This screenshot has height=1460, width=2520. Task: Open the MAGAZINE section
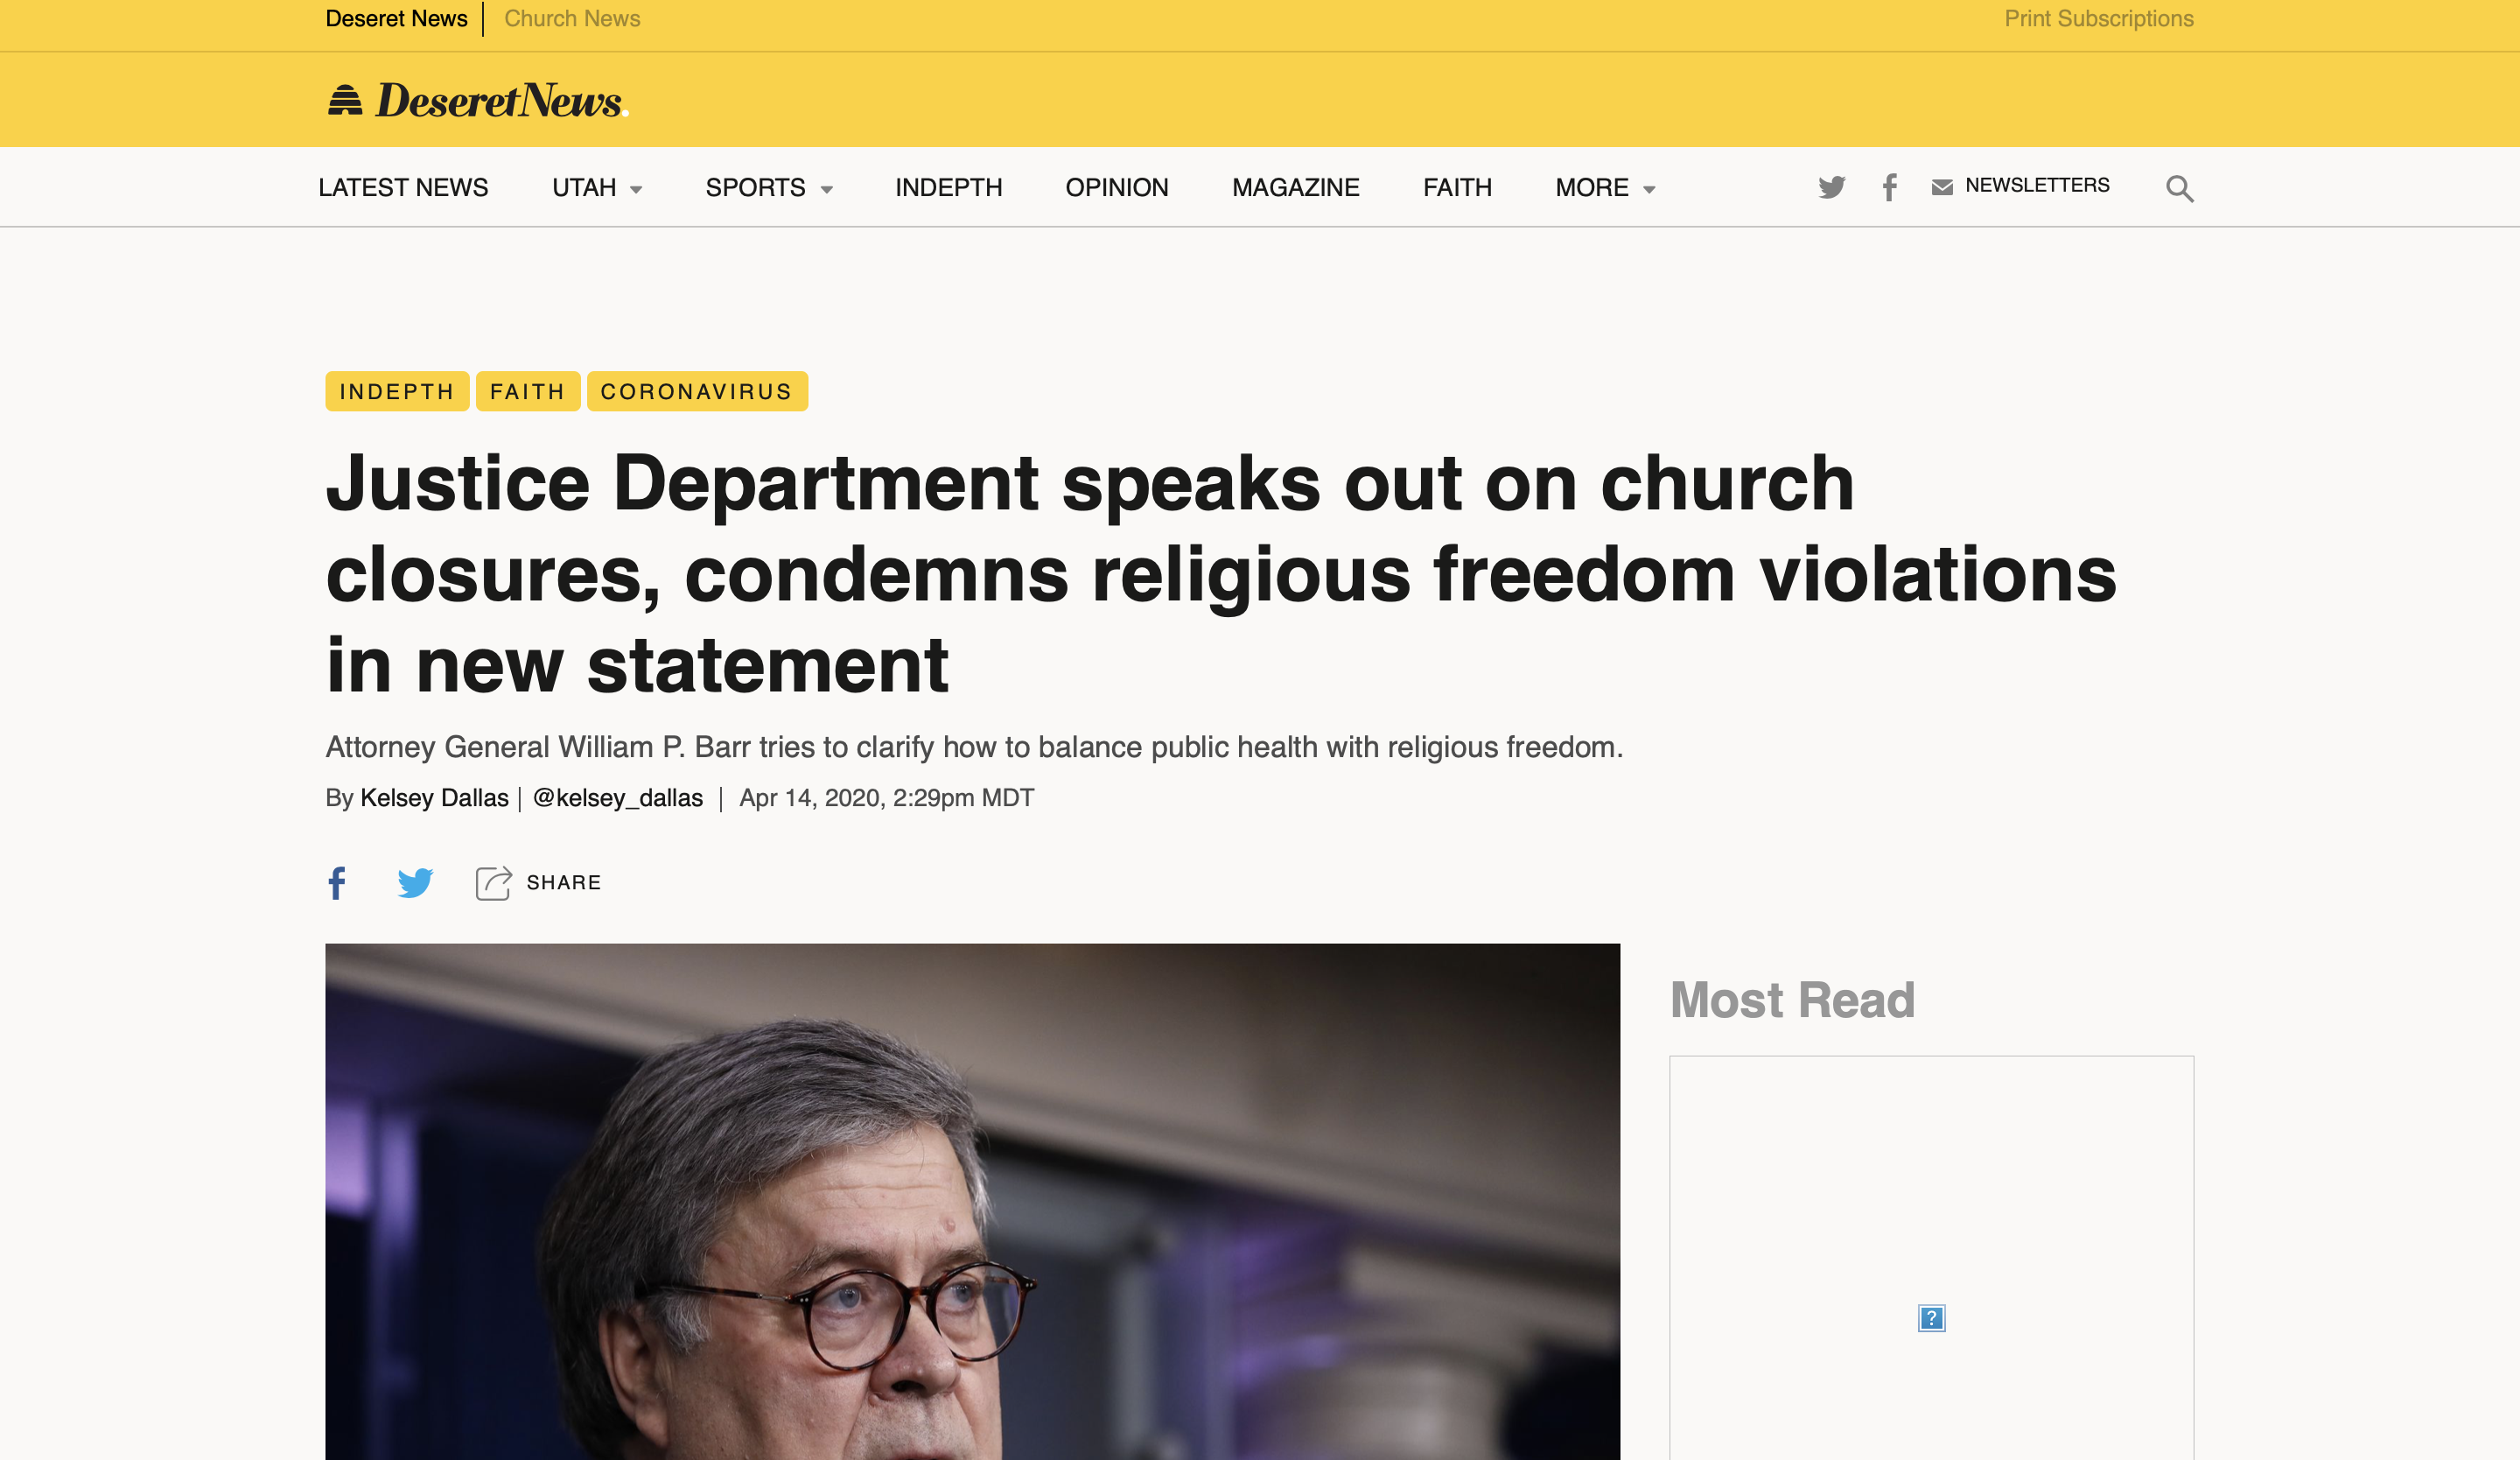tap(1295, 188)
